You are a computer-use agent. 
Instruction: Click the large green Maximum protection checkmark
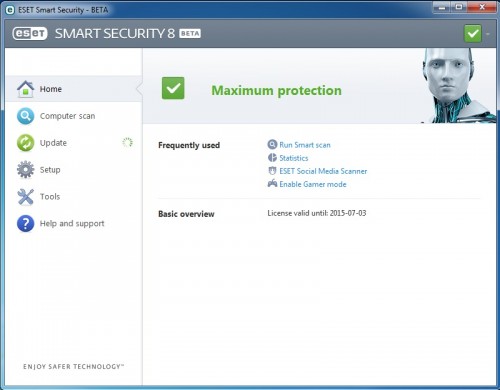click(x=173, y=88)
